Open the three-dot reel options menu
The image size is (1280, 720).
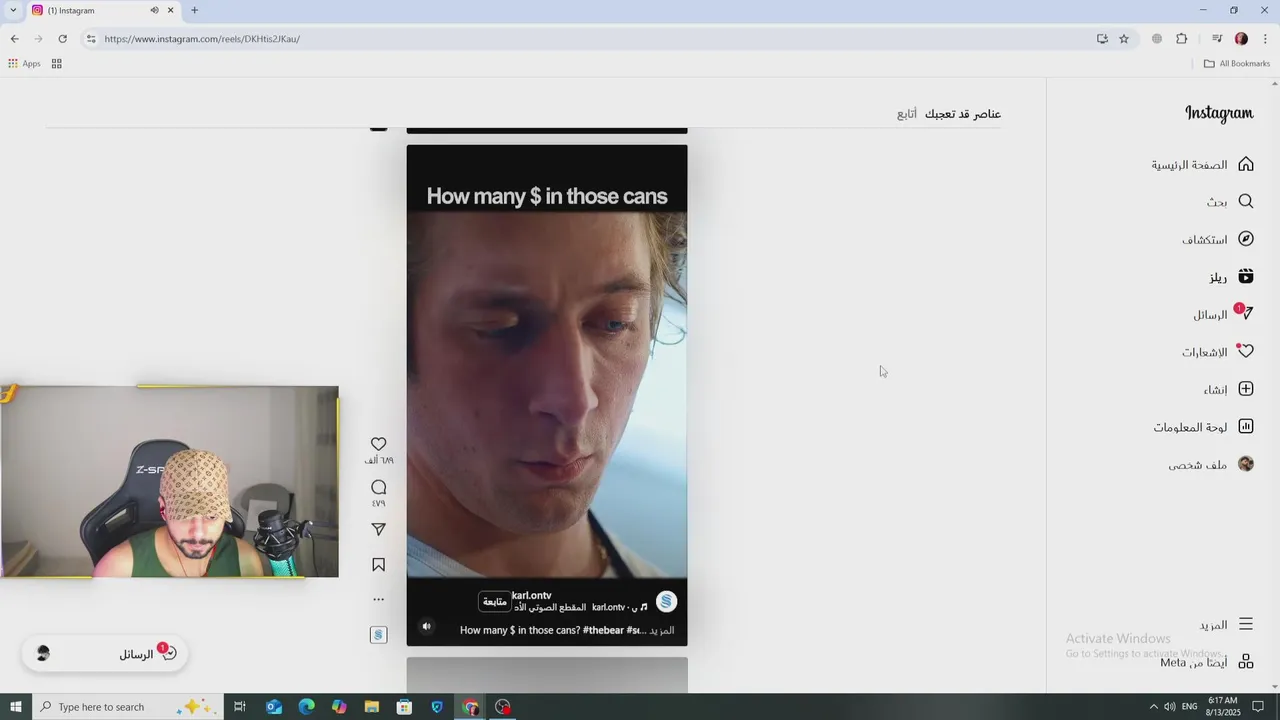point(378,600)
